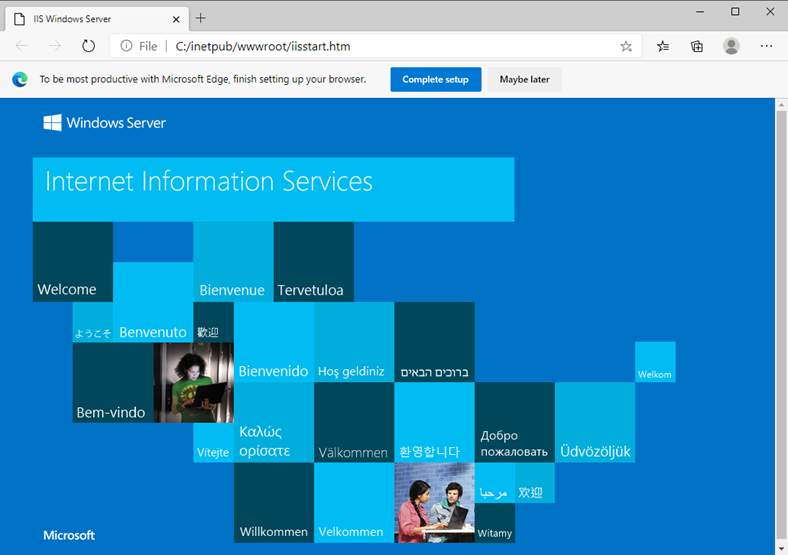Open the Favorites list icon

[x=663, y=46]
